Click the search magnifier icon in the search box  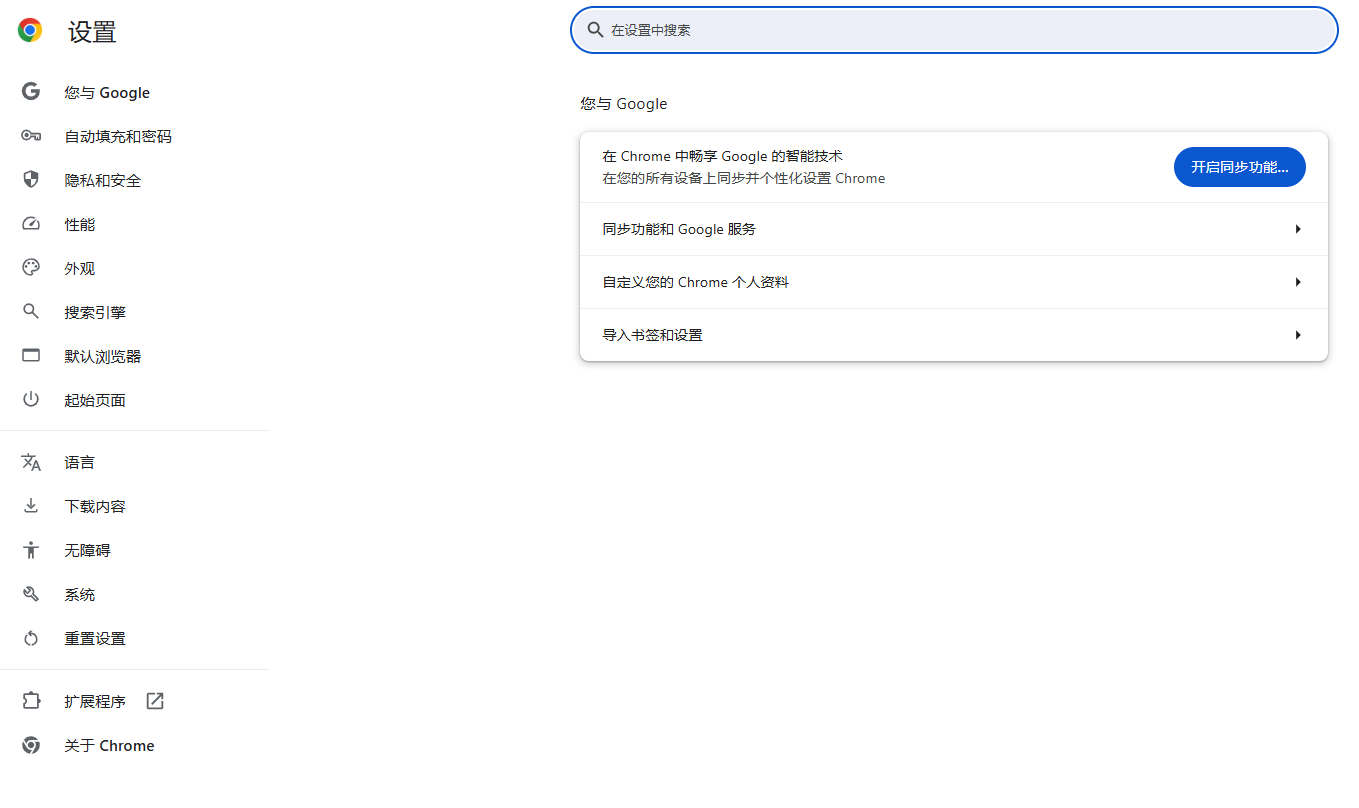[595, 30]
